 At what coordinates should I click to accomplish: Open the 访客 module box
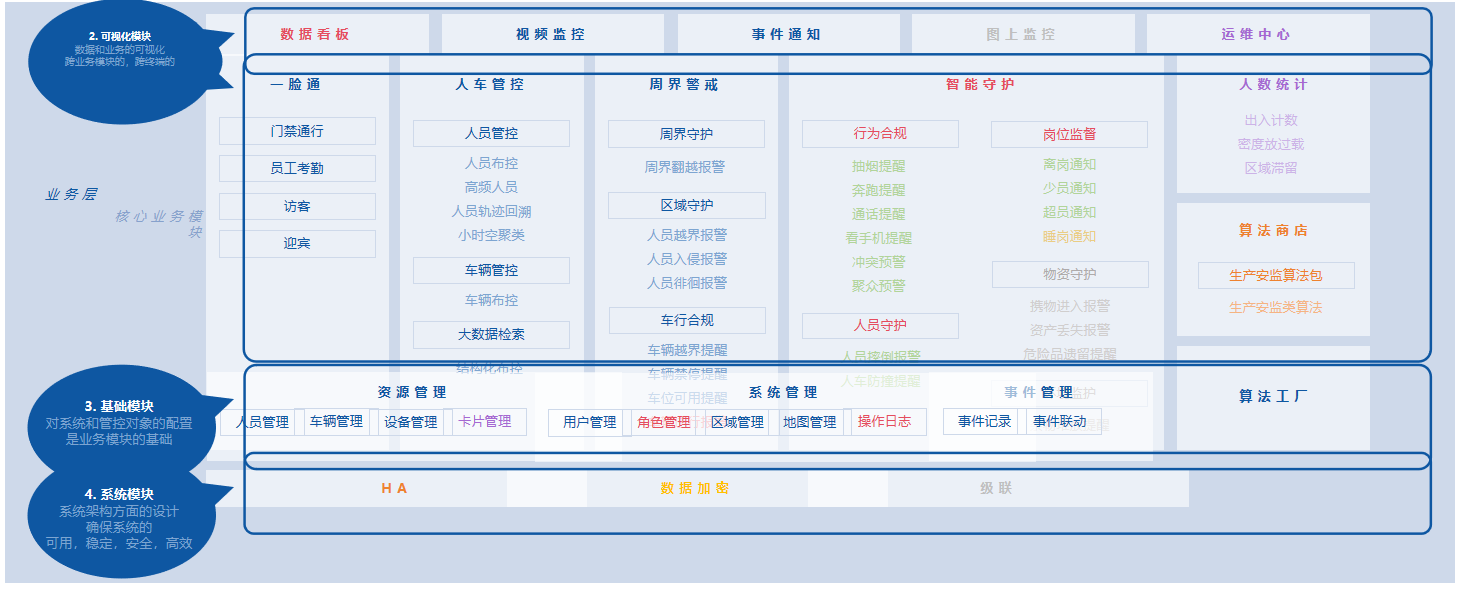(297, 207)
